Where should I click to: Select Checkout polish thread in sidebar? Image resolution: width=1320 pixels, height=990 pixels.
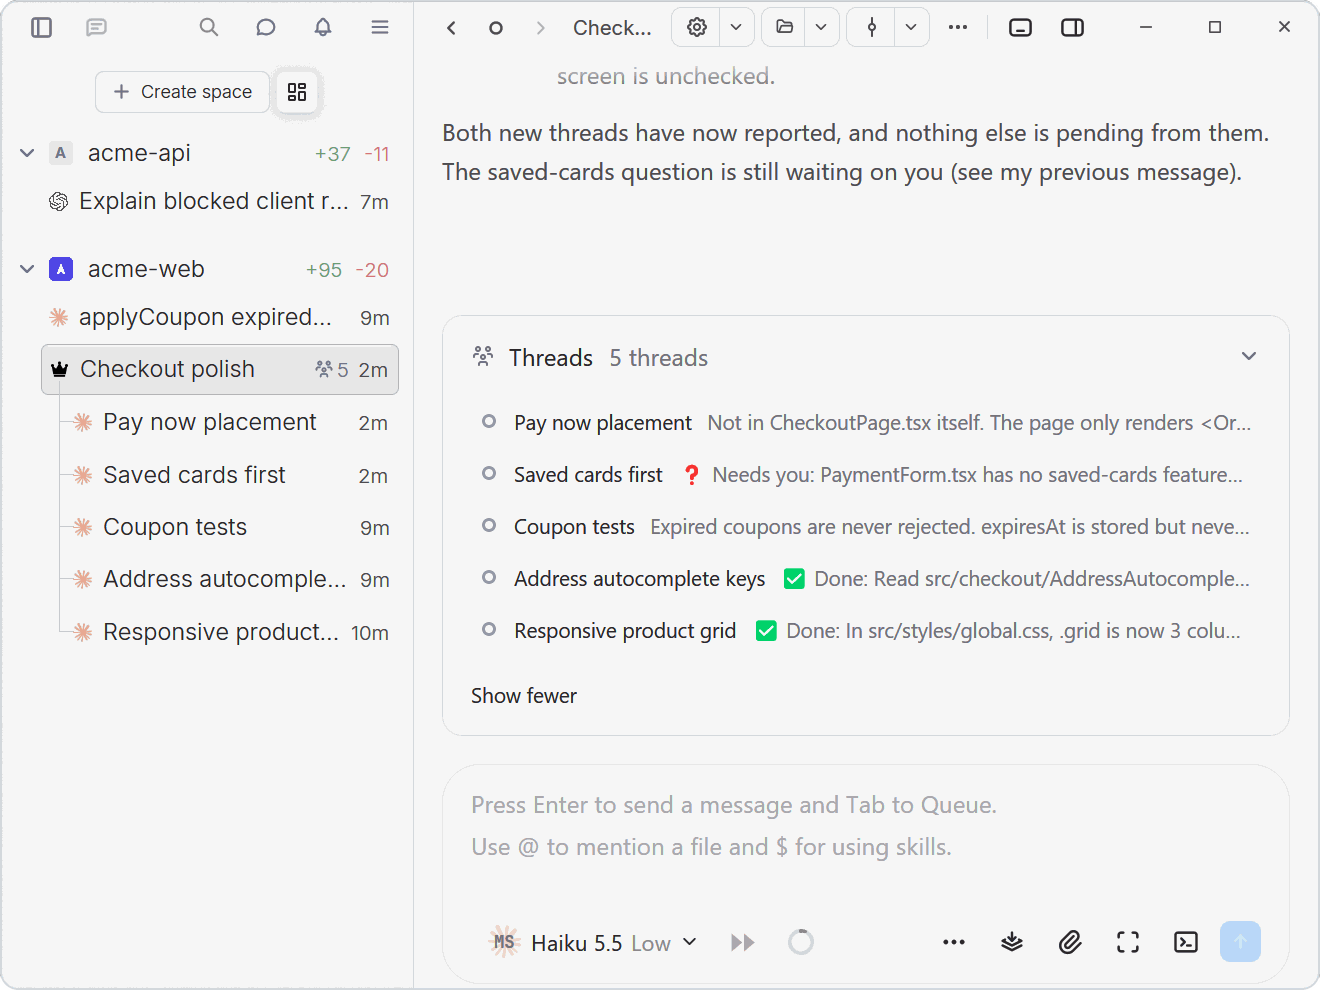pyautogui.click(x=220, y=370)
